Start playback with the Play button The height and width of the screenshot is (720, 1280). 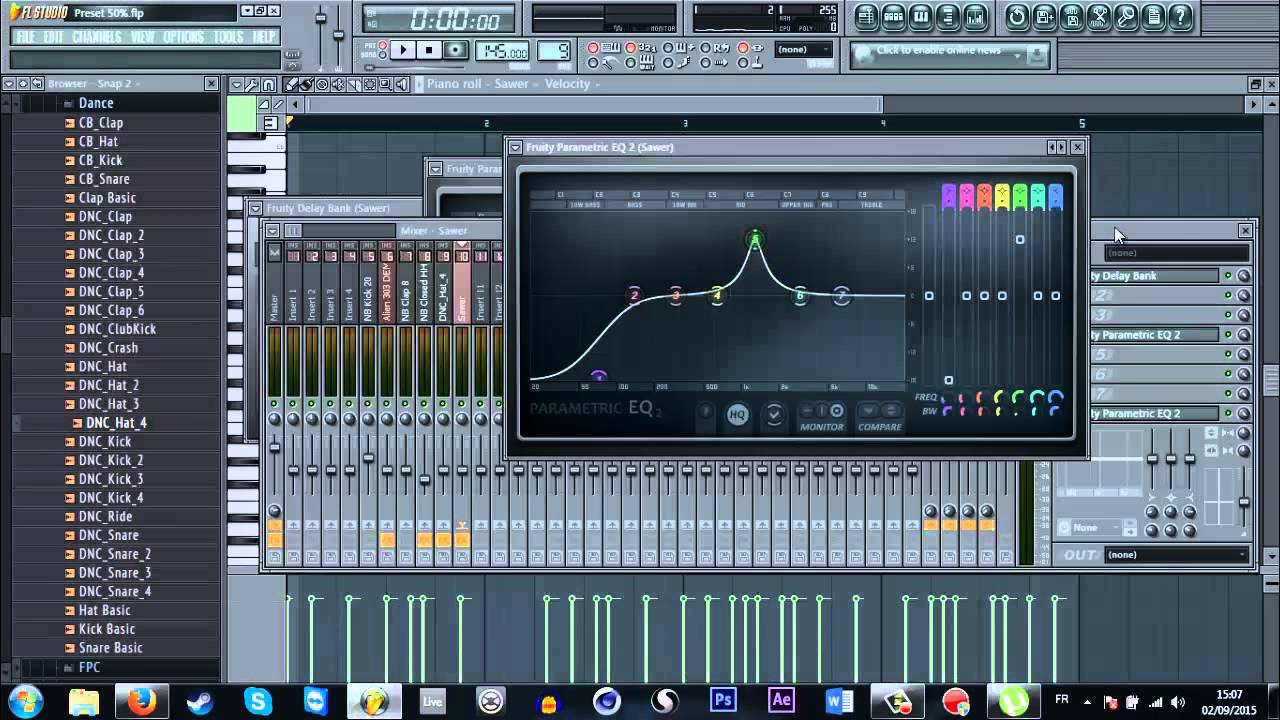[403, 50]
